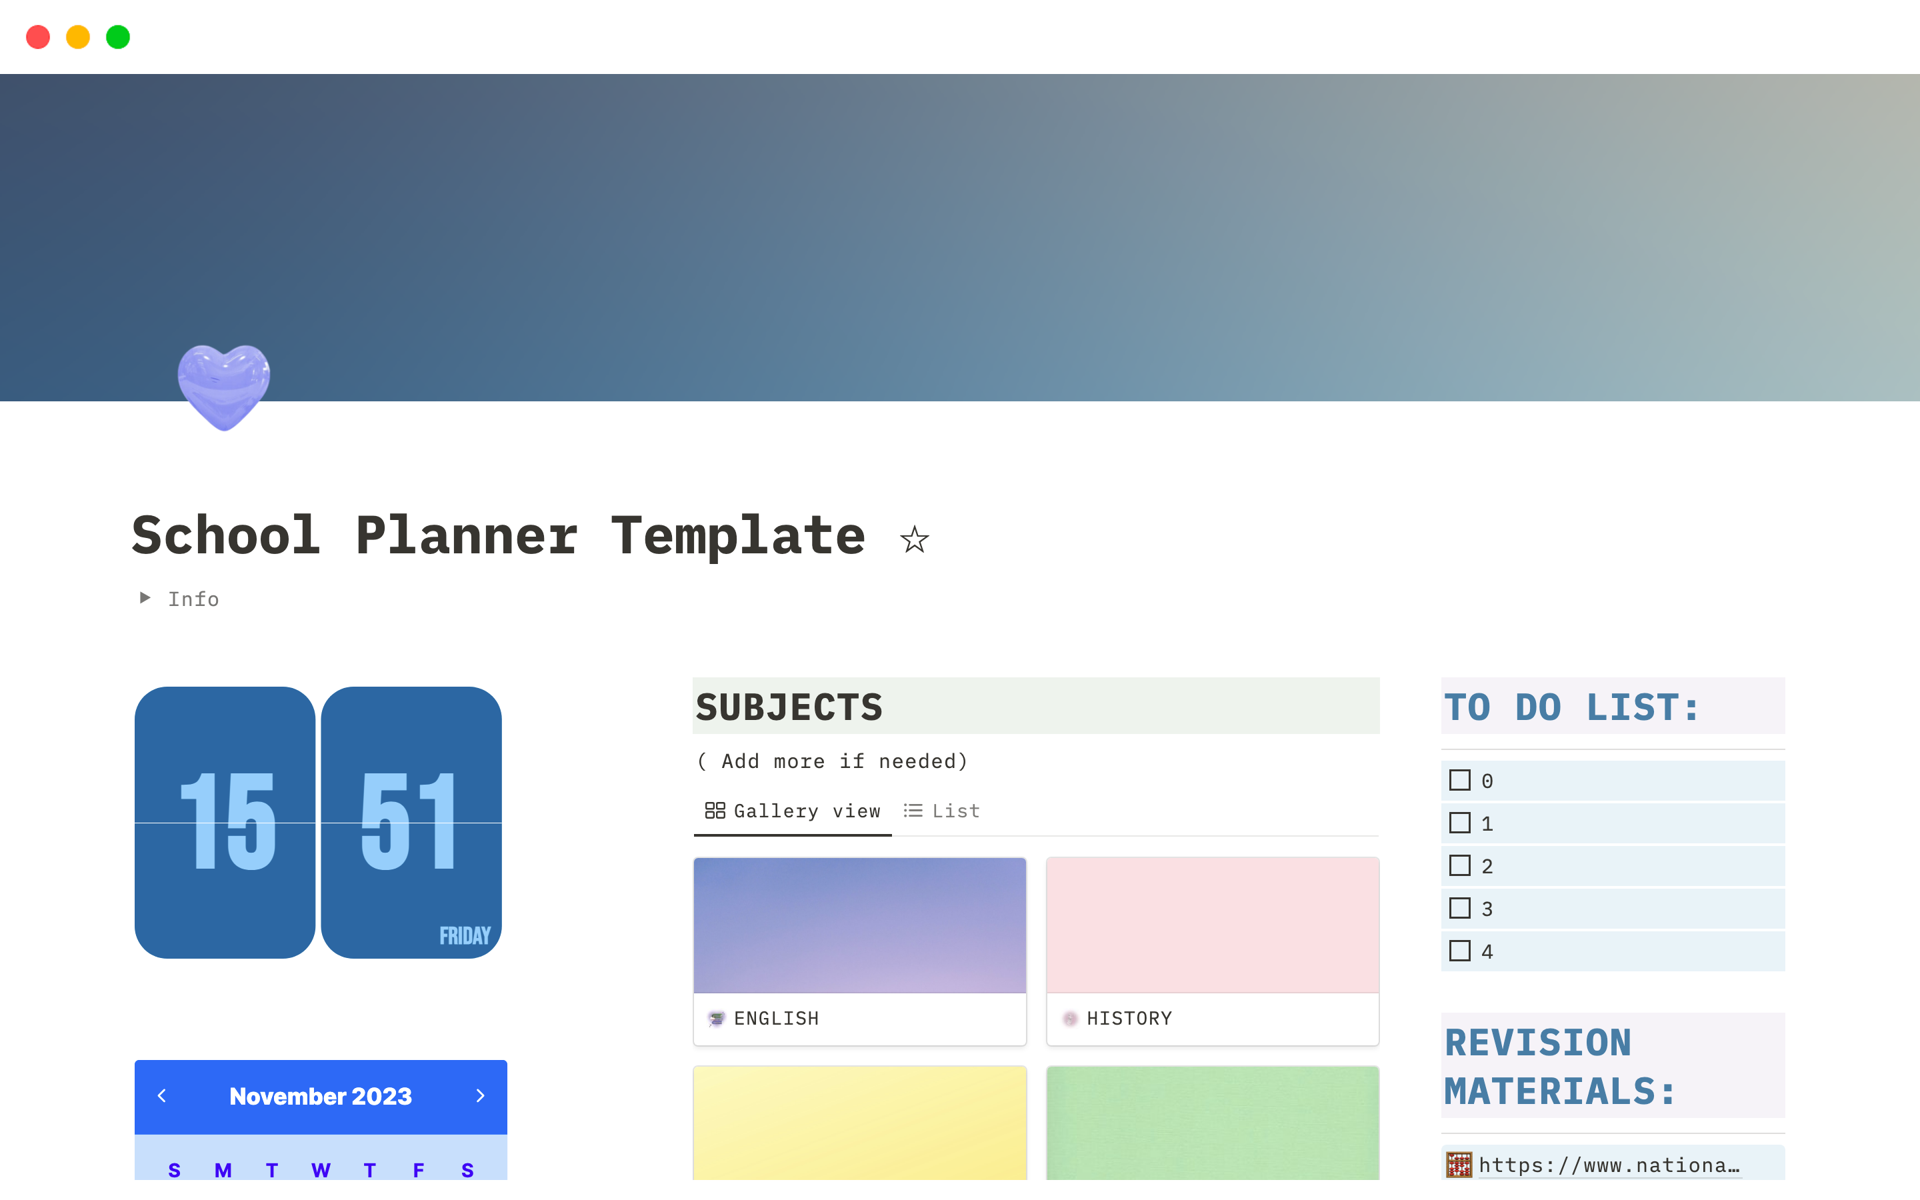Viewport: 1920px width, 1200px height.
Task: Check the to-do item labeled 0
Action: 1460,780
